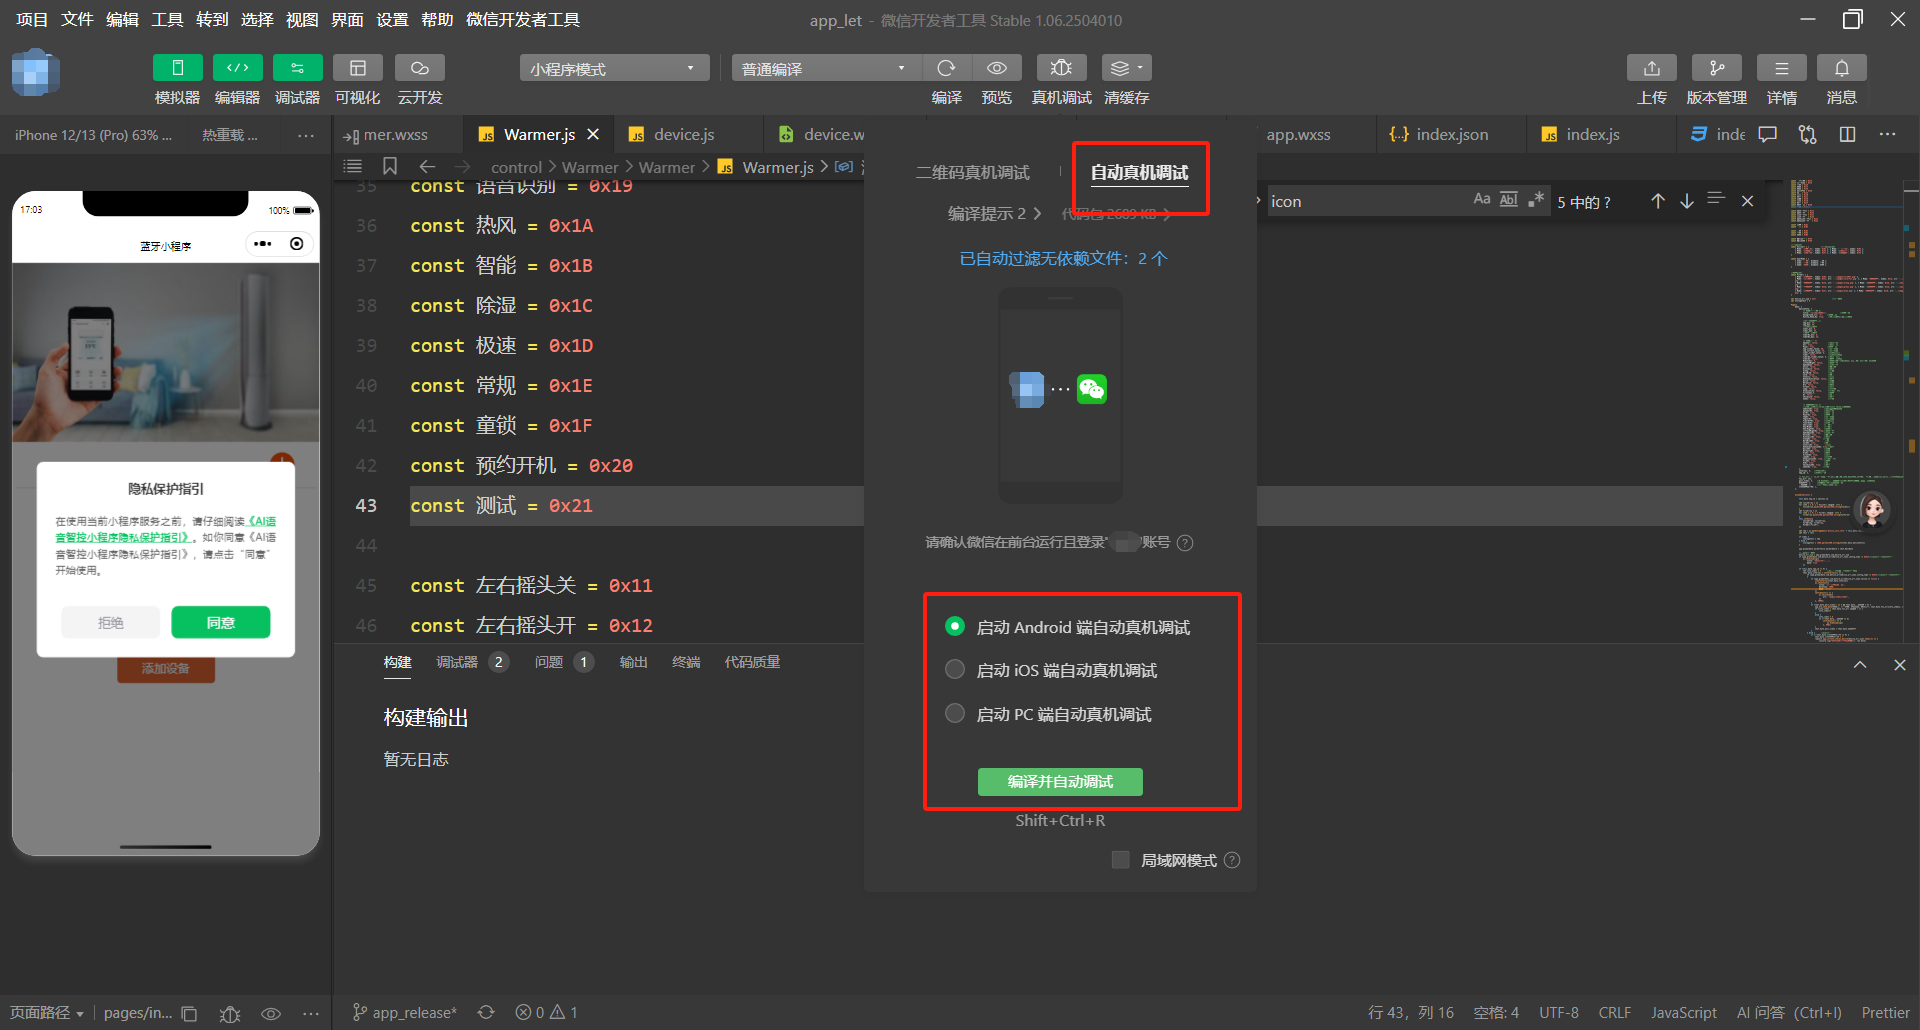Select iOS auto real device debugging

click(x=955, y=670)
